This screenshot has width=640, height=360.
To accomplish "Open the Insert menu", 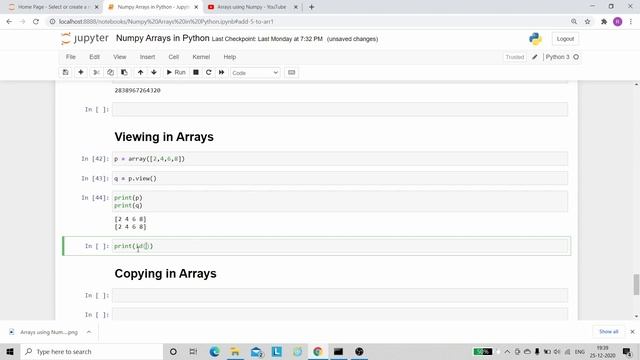I will pos(147,57).
